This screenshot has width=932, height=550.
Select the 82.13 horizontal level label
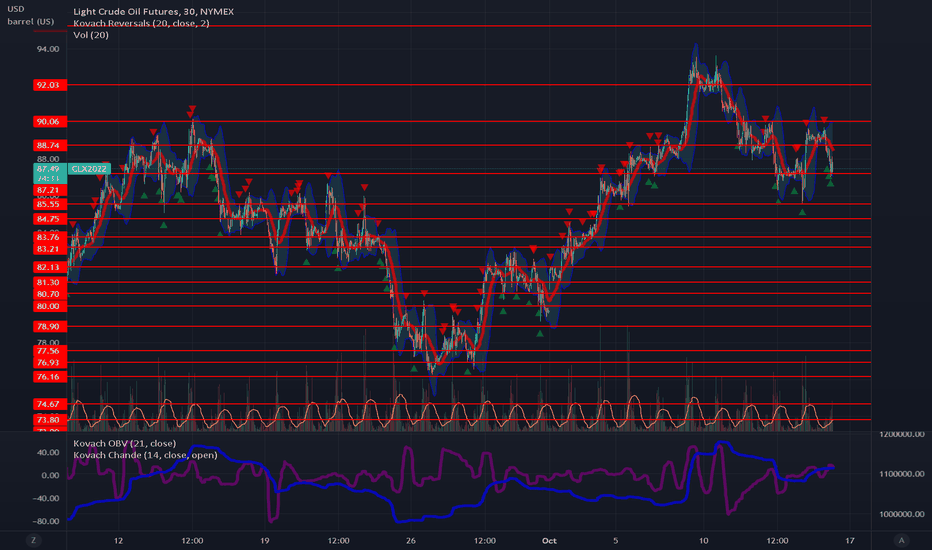click(x=50, y=267)
